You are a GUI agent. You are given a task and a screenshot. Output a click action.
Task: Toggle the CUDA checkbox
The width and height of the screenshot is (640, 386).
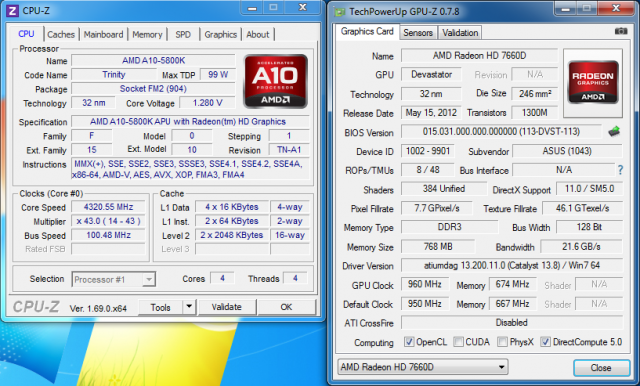(458, 342)
